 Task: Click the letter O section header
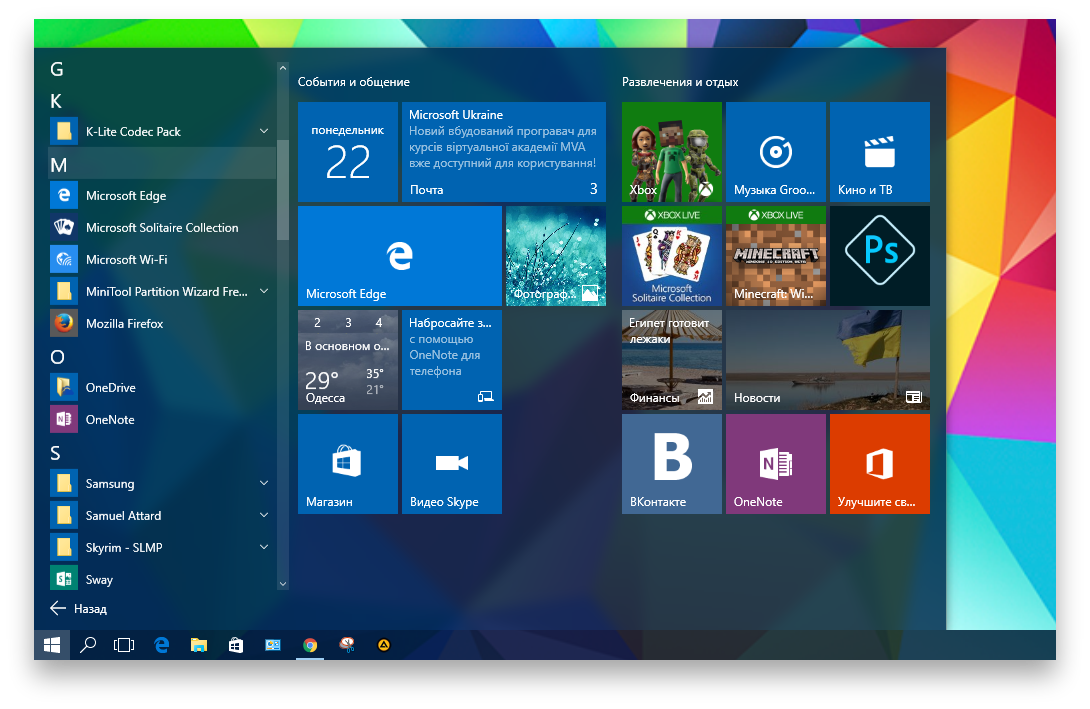tap(58, 357)
